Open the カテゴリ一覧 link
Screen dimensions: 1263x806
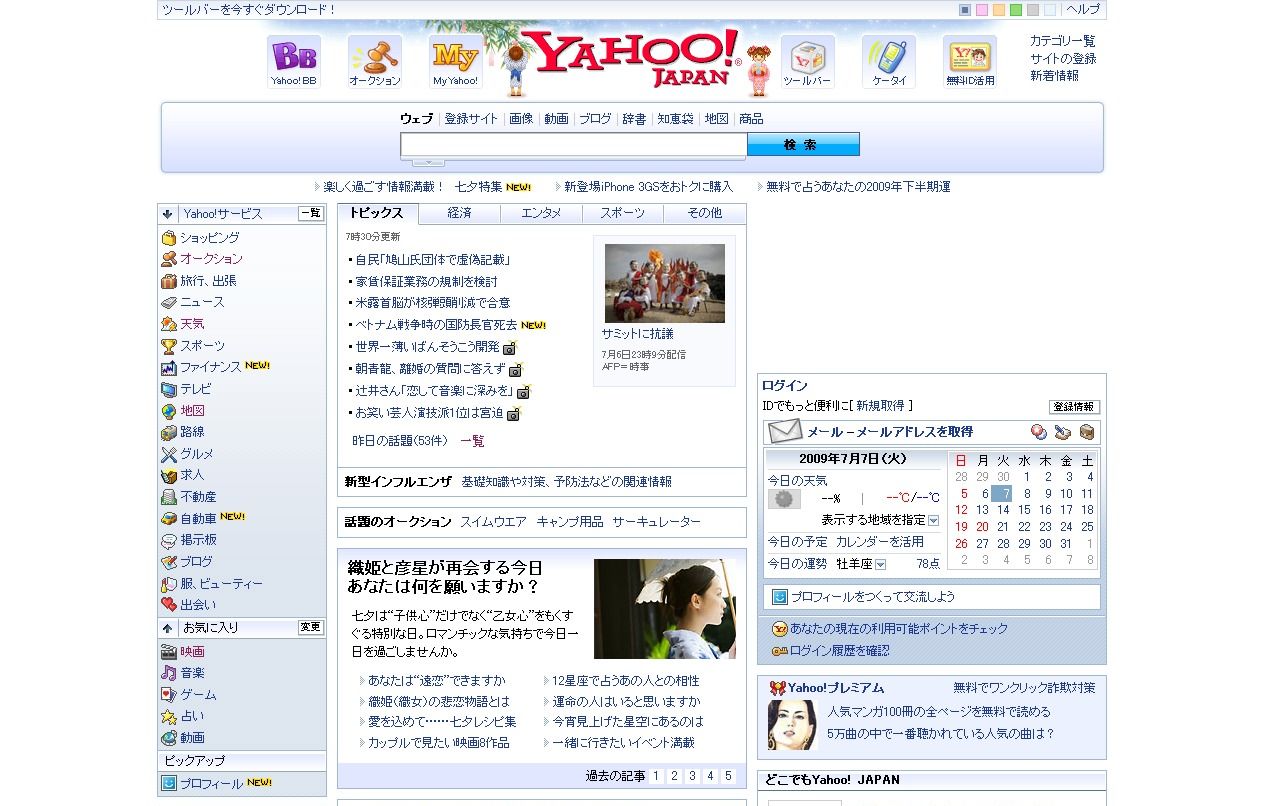1063,41
